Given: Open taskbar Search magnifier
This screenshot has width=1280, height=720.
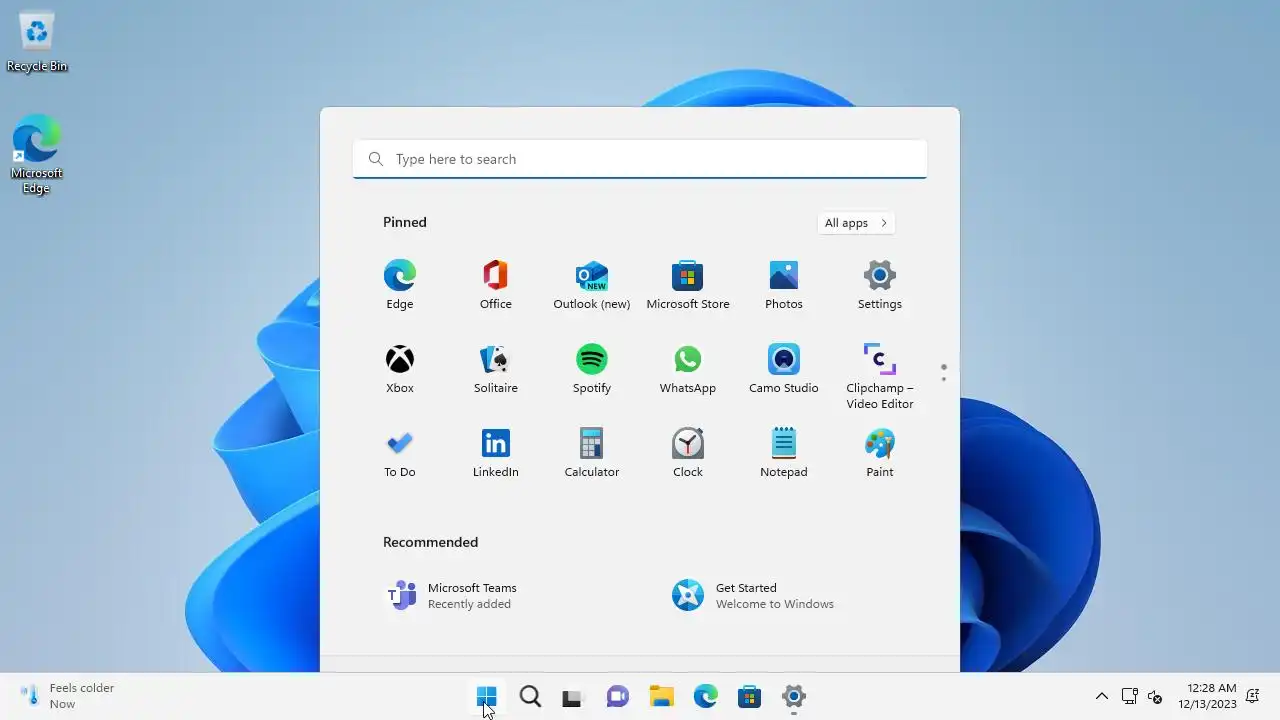Looking at the screenshot, I should (x=530, y=696).
